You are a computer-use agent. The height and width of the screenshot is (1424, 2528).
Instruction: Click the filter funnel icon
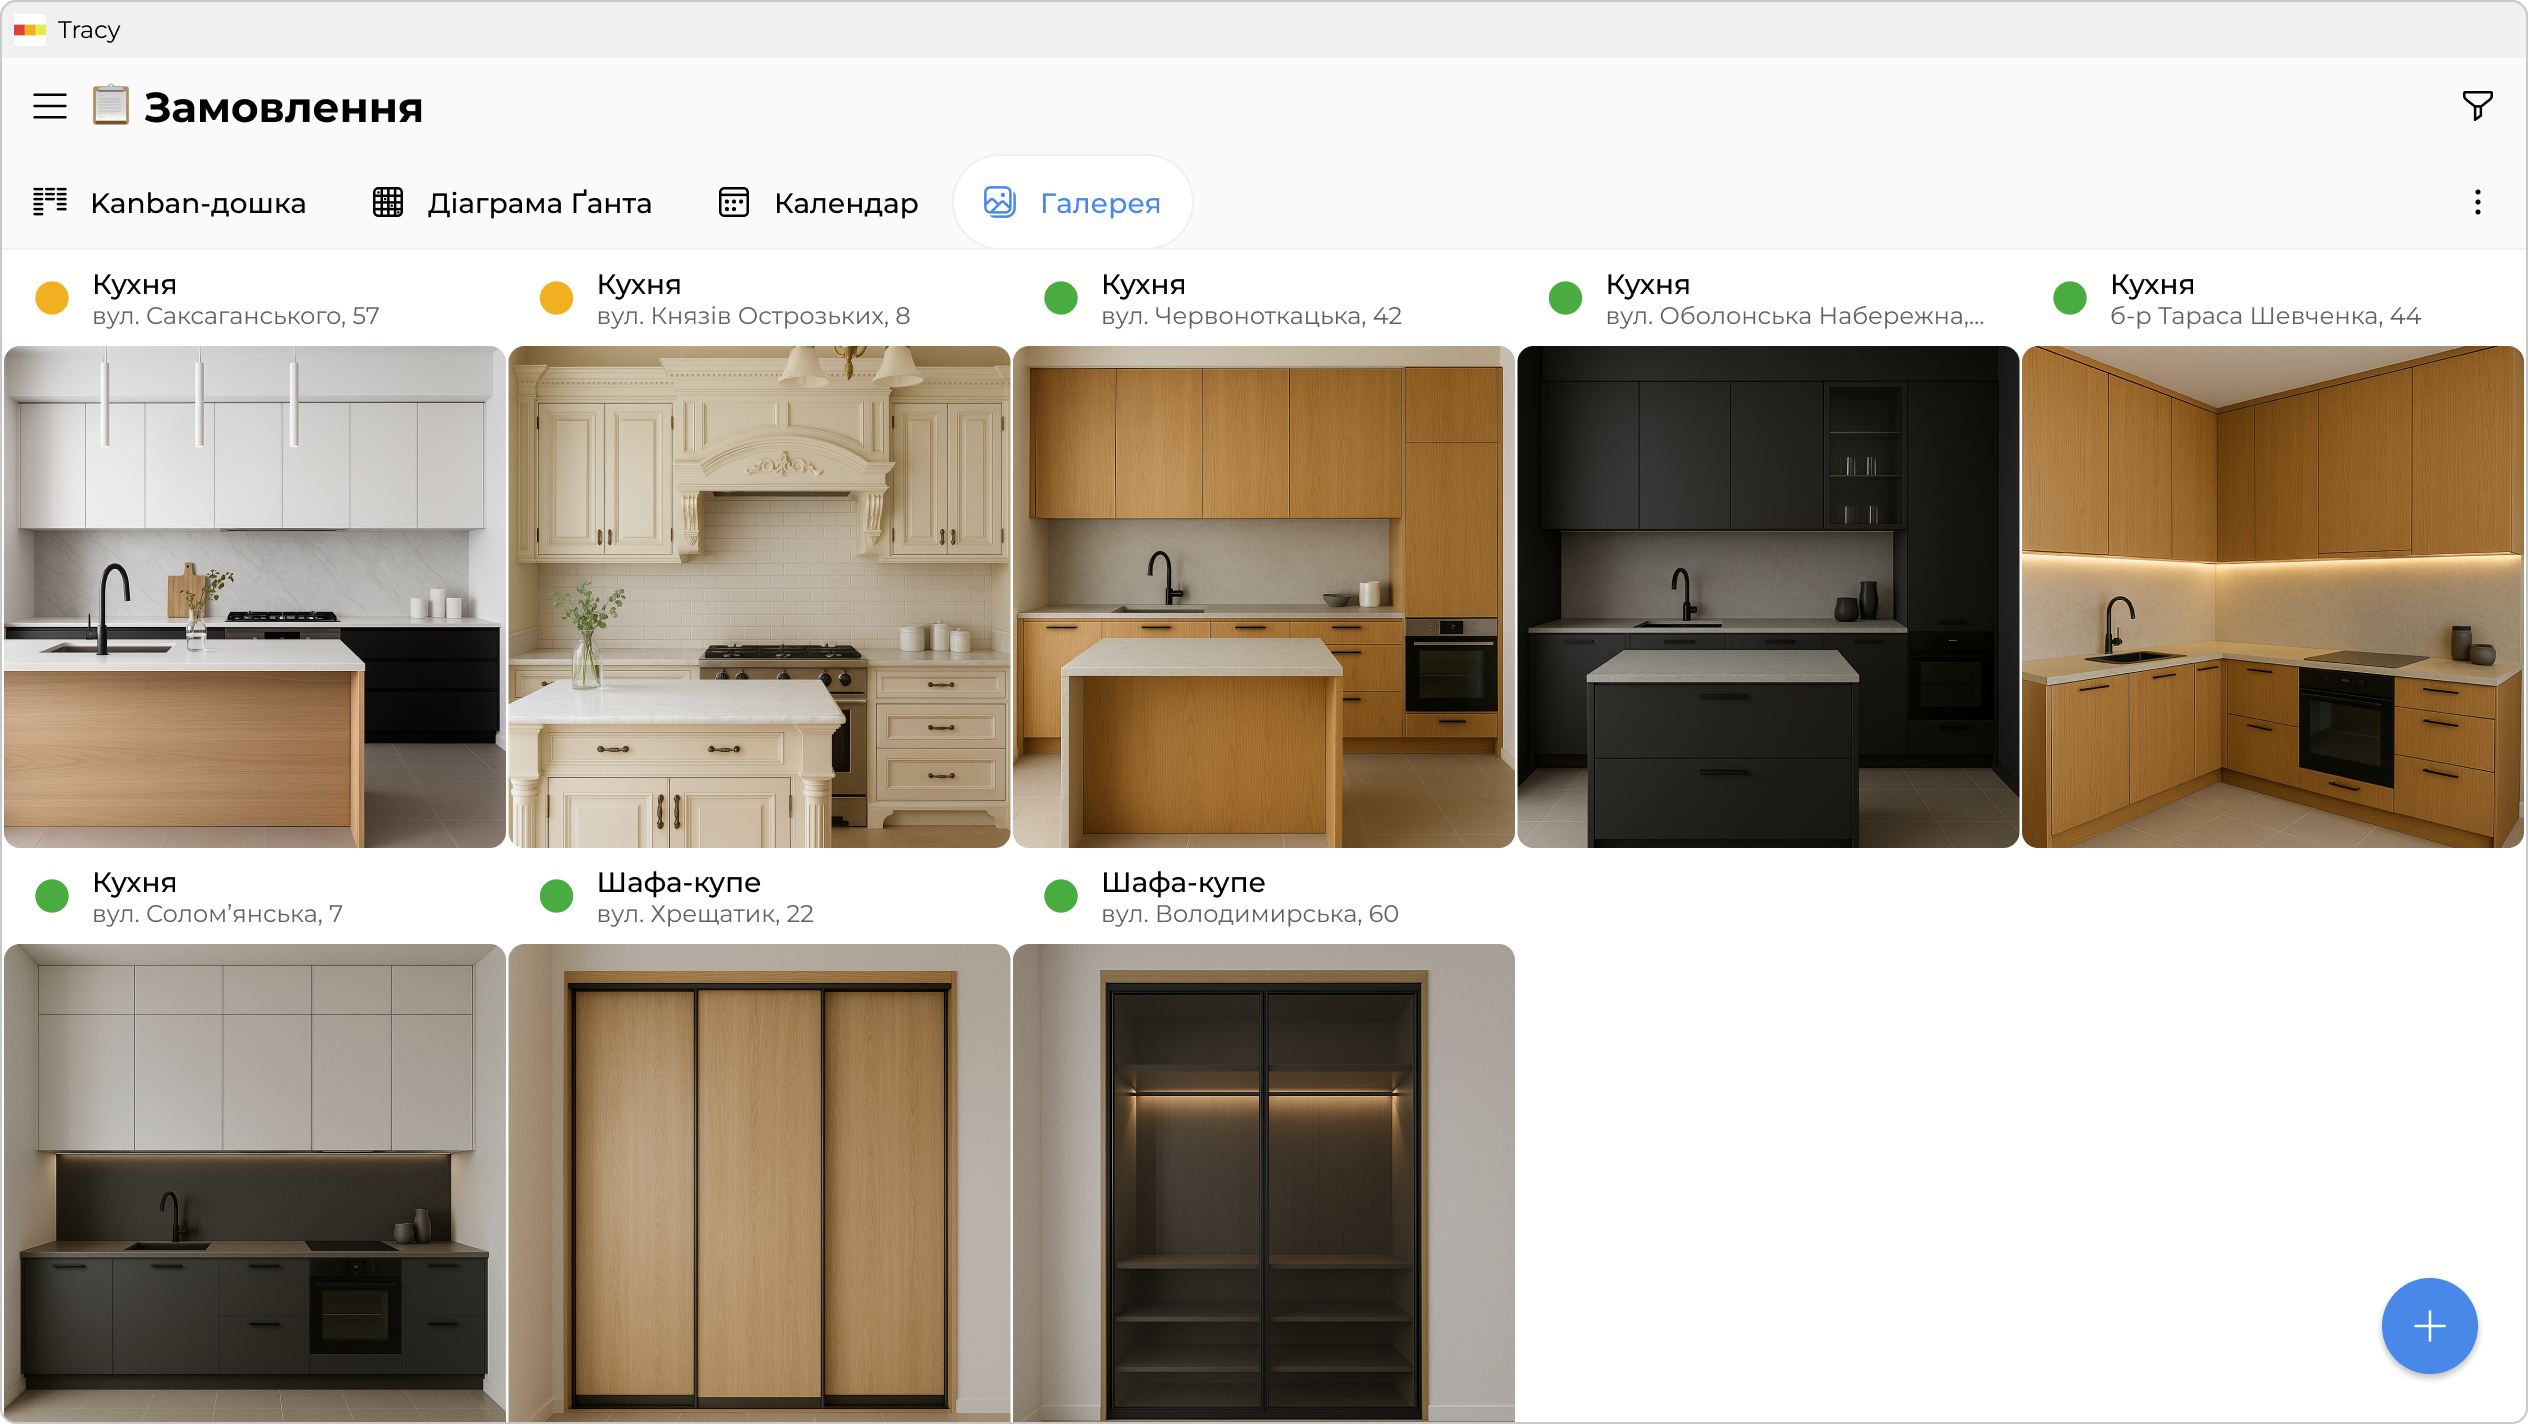tap(2477, 105)
